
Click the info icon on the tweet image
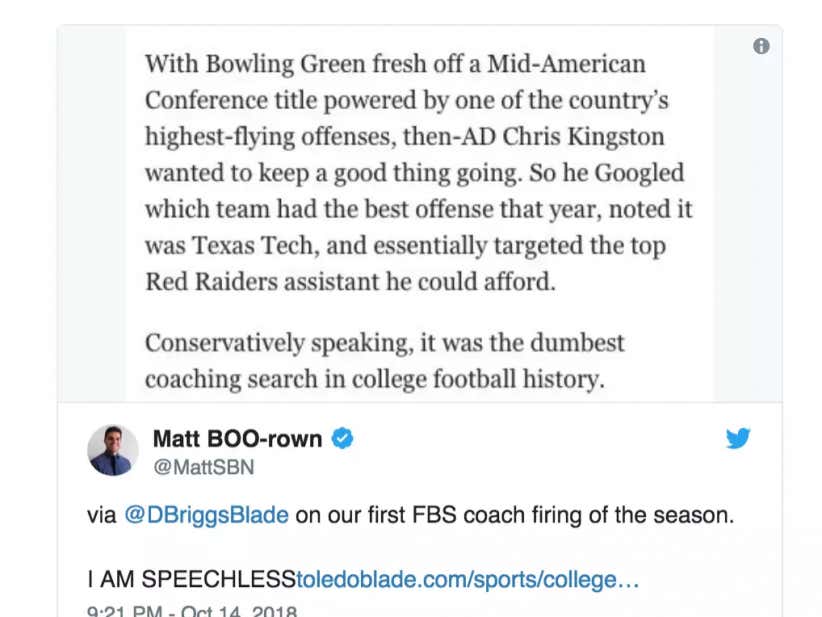pyautogui.click(x=762, y=46)
